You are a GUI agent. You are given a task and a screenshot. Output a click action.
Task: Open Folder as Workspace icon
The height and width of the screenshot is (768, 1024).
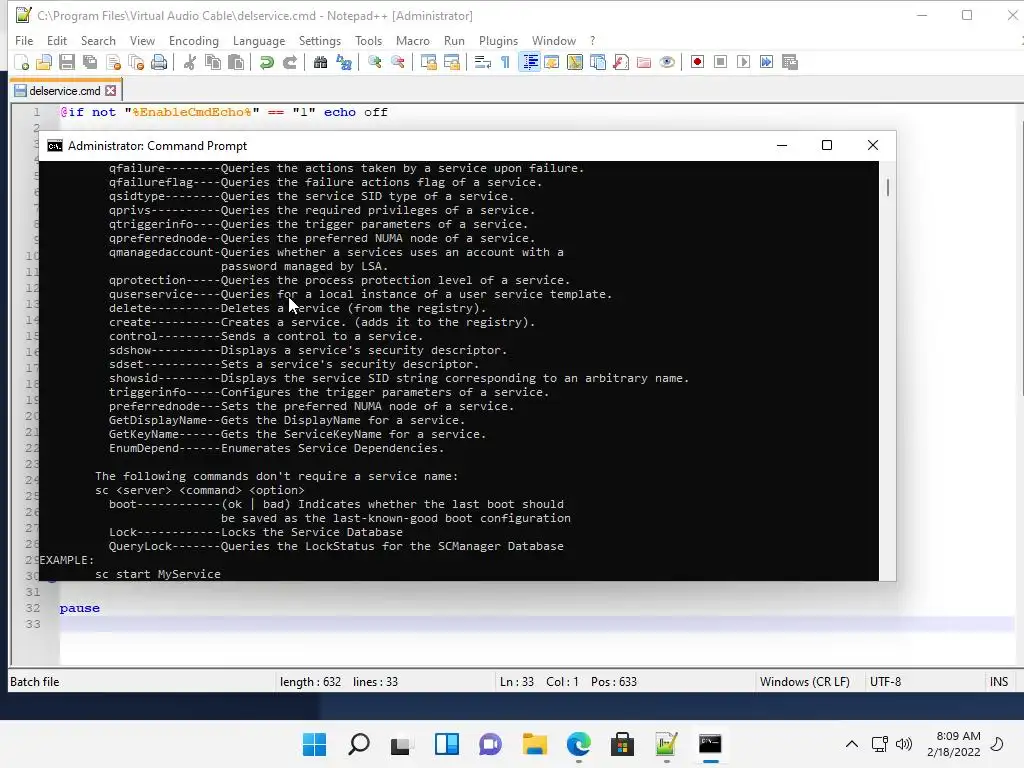pyautogui.click(x=644, y=62)
